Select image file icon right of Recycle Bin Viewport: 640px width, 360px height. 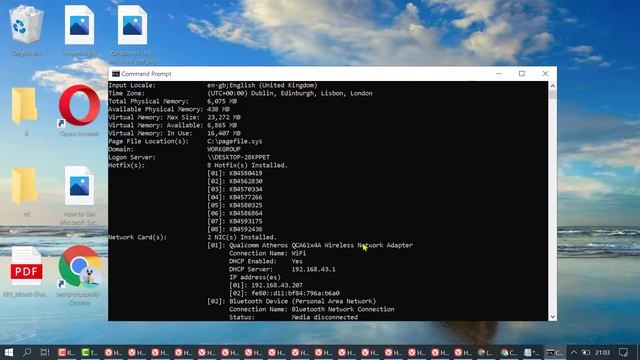click(79, 25)
